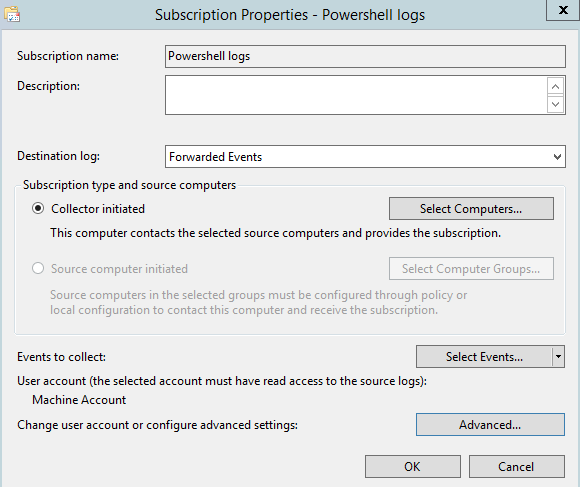Click the Description label
The height and width of the screenshot is (487, 580).
(48, 86)
